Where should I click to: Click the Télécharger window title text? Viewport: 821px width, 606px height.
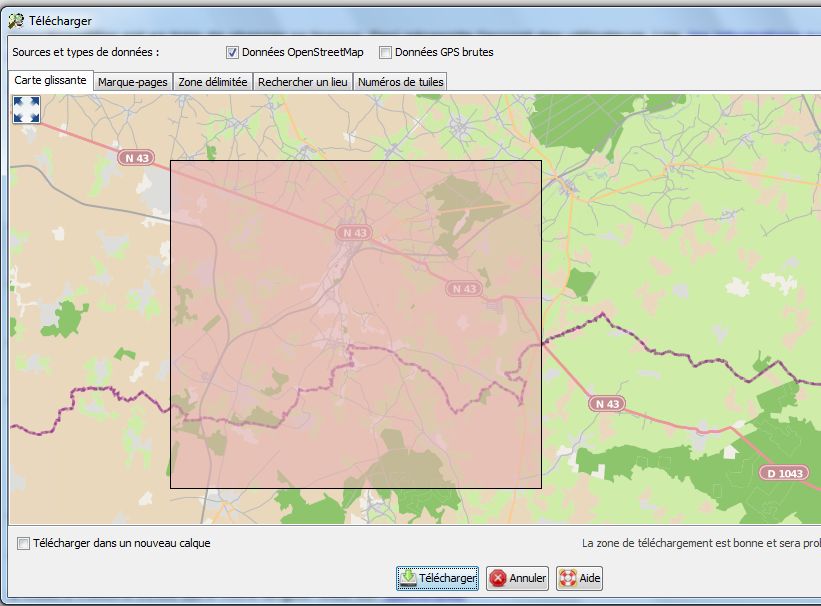tap(59, 20)
